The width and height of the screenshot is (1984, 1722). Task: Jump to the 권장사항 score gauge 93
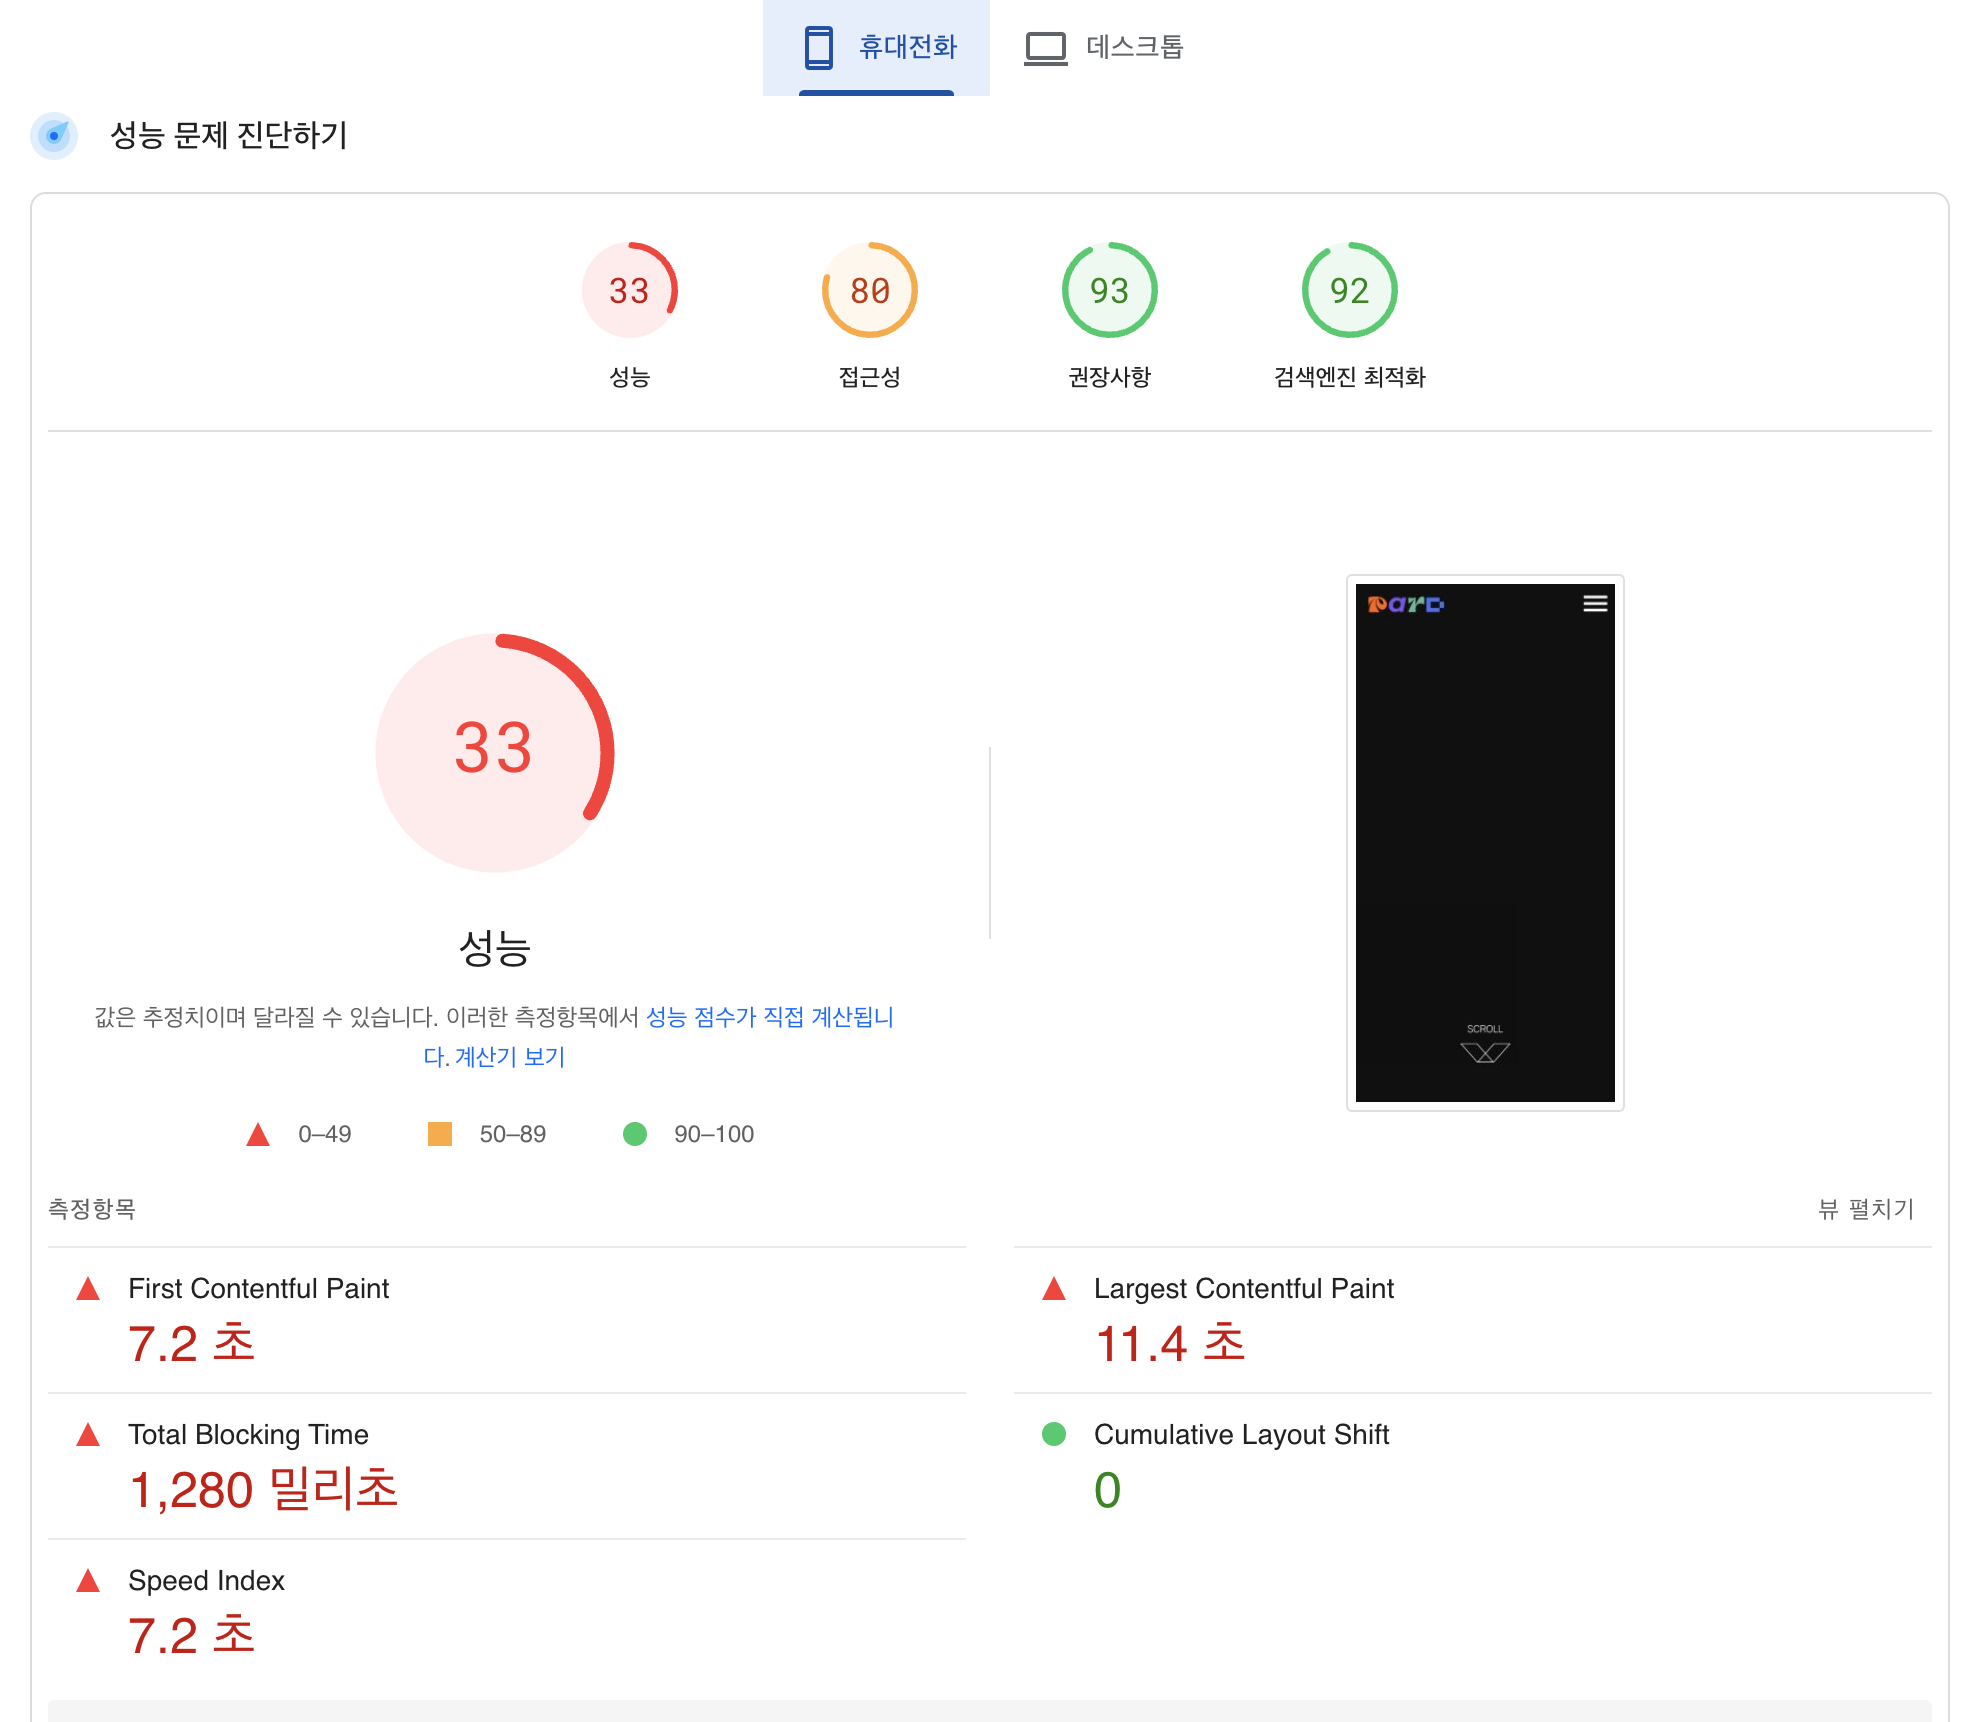click(x=1109, y=291)
